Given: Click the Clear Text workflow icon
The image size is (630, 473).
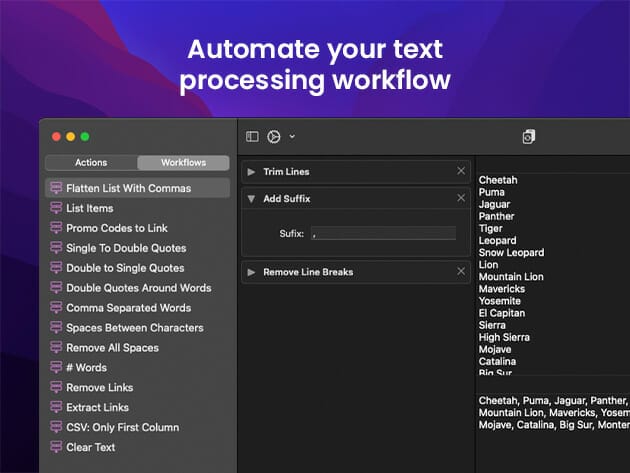Looking at the screenshot, I should click(x=56, y=447).
